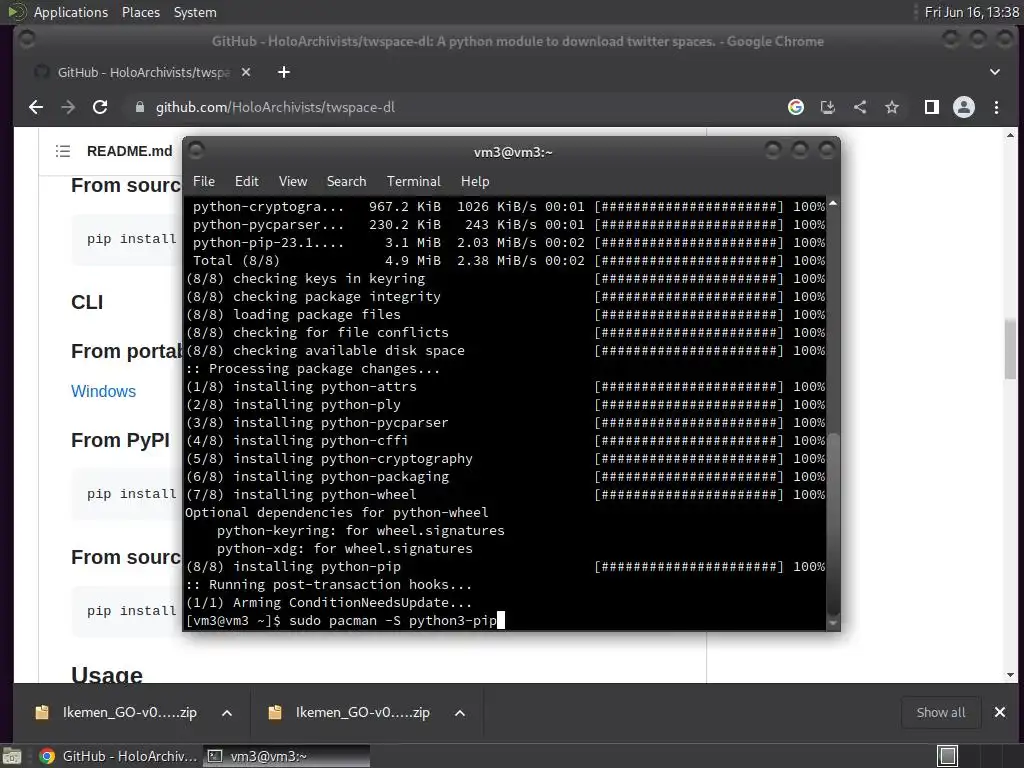Open Chrome three-dot menu
Image resolution: width=1024 pixels, height=768 pixels.
pyautogui.click(x=997, y=107)
